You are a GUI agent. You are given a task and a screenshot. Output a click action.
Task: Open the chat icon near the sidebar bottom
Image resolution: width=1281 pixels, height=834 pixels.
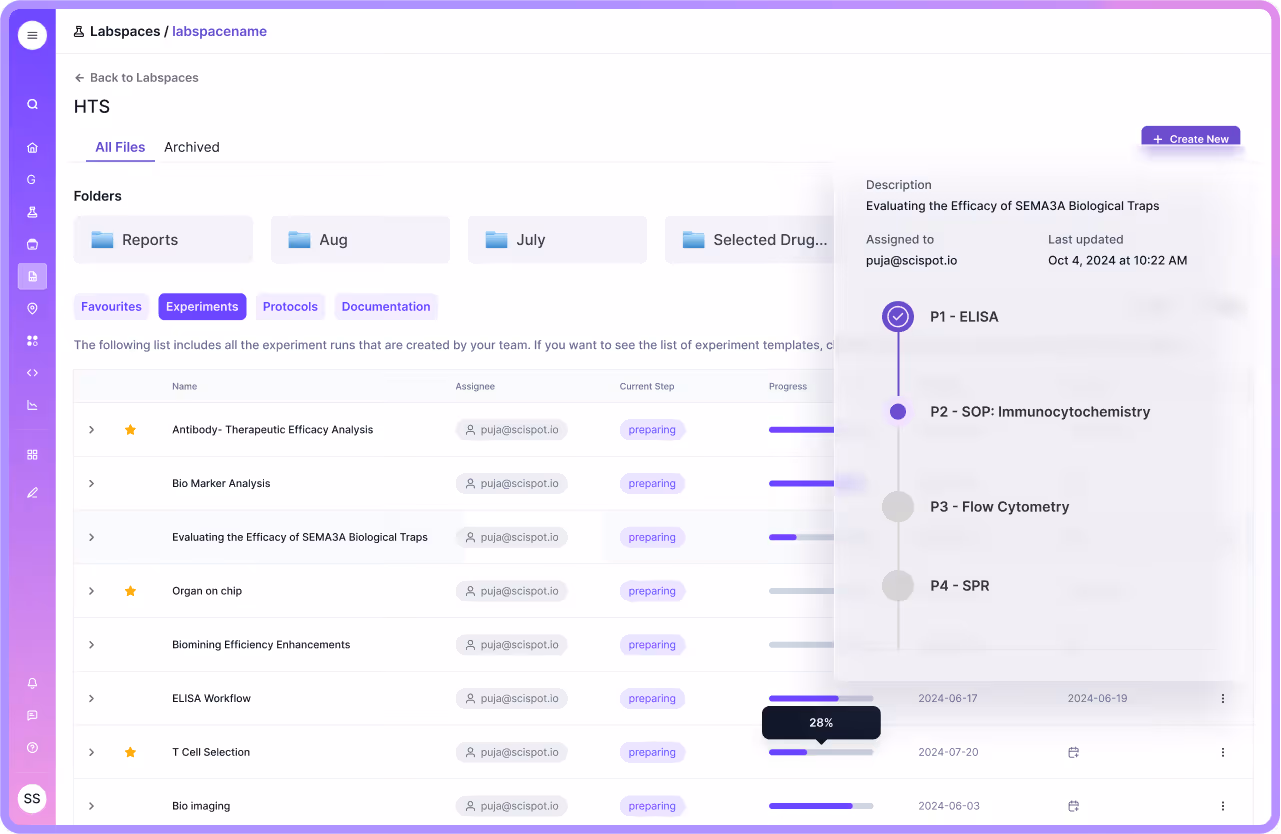coord(31,715)
